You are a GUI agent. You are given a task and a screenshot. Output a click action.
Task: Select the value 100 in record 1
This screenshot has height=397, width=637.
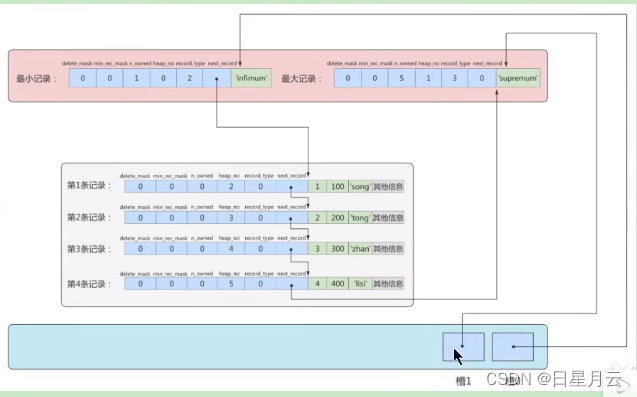point(338,187)
